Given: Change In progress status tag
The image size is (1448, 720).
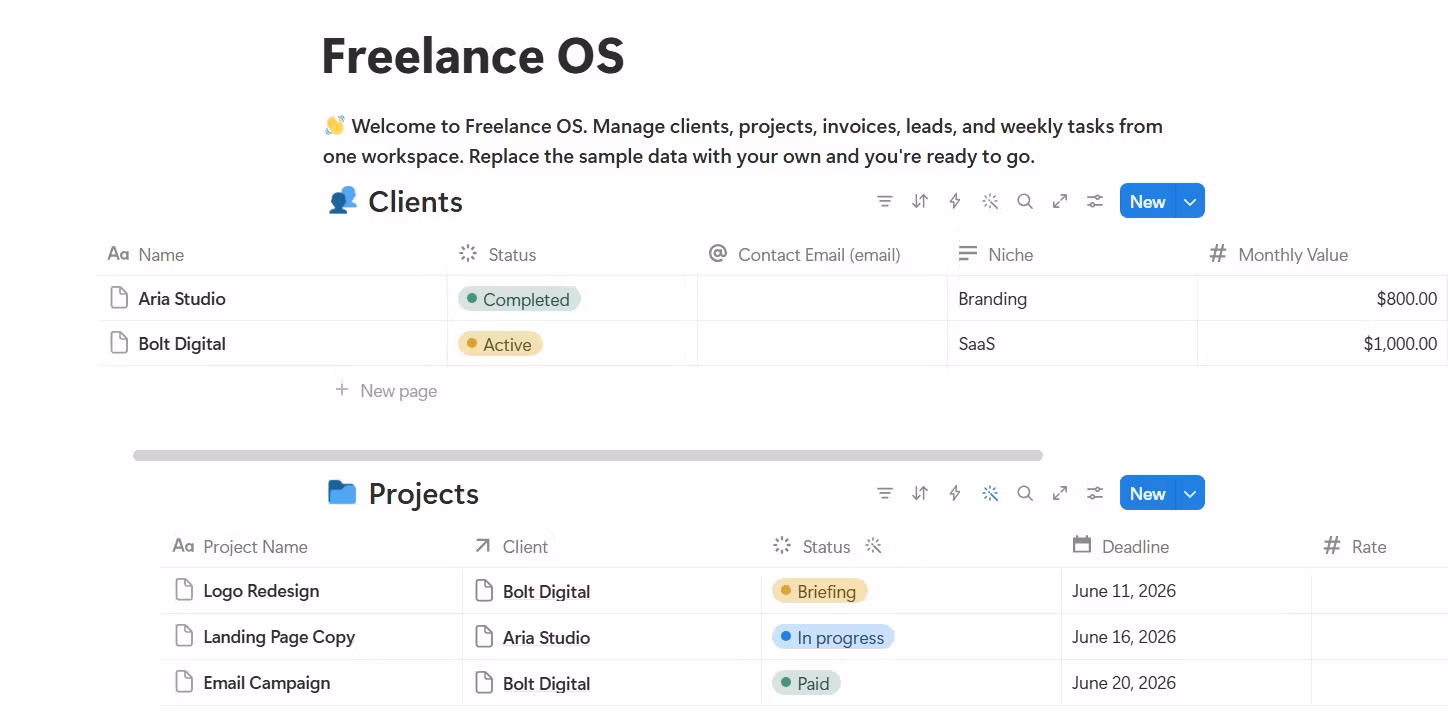Looking at the screenshot, I should pos(833,637).
